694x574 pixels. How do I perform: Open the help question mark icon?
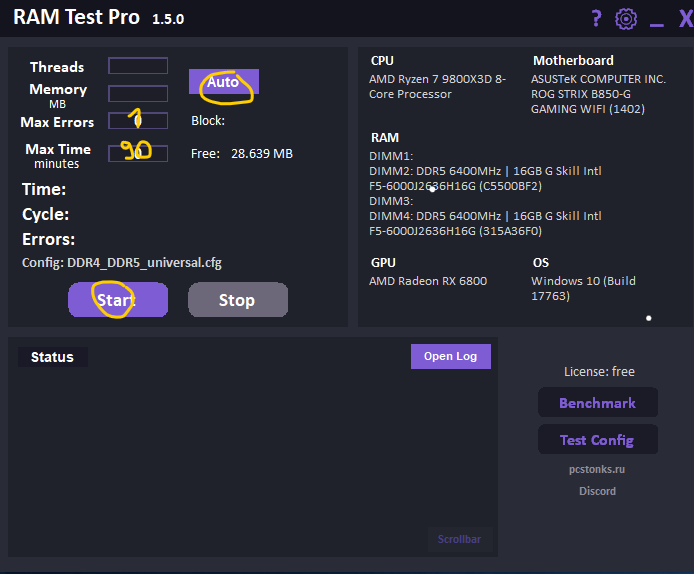596,19
